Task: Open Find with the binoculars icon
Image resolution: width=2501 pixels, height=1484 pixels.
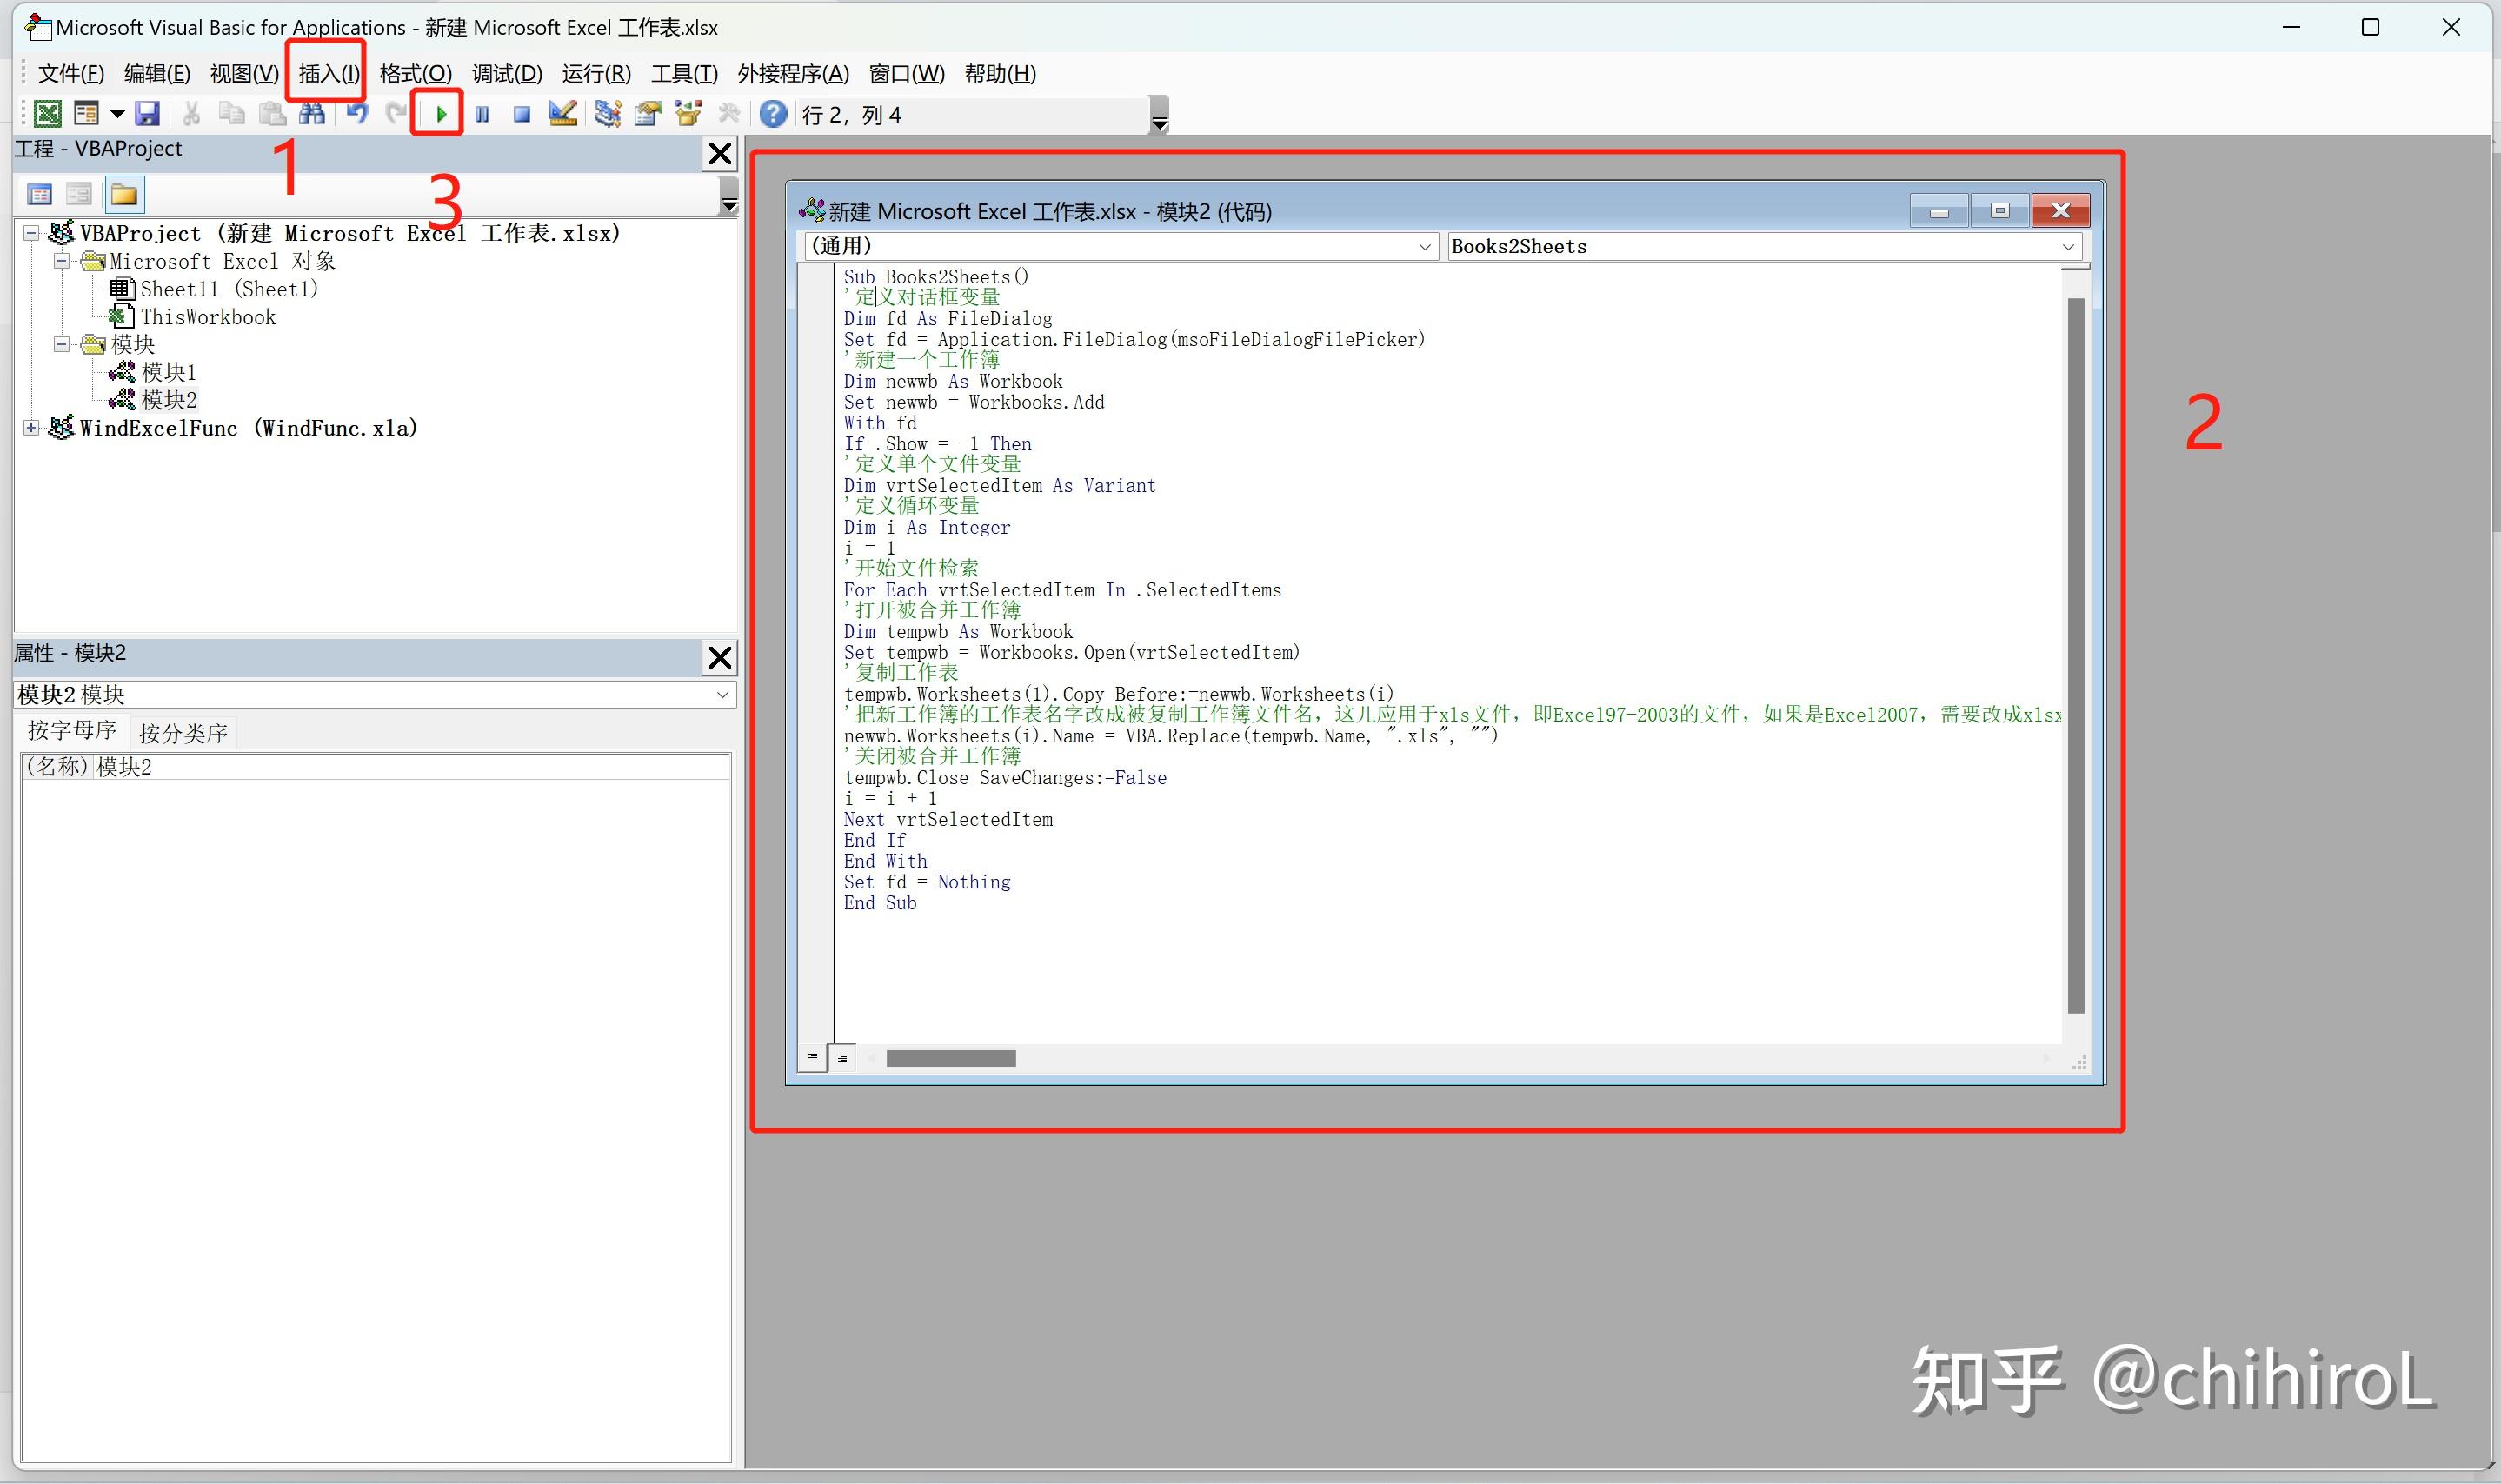Action: pos(312,114)
